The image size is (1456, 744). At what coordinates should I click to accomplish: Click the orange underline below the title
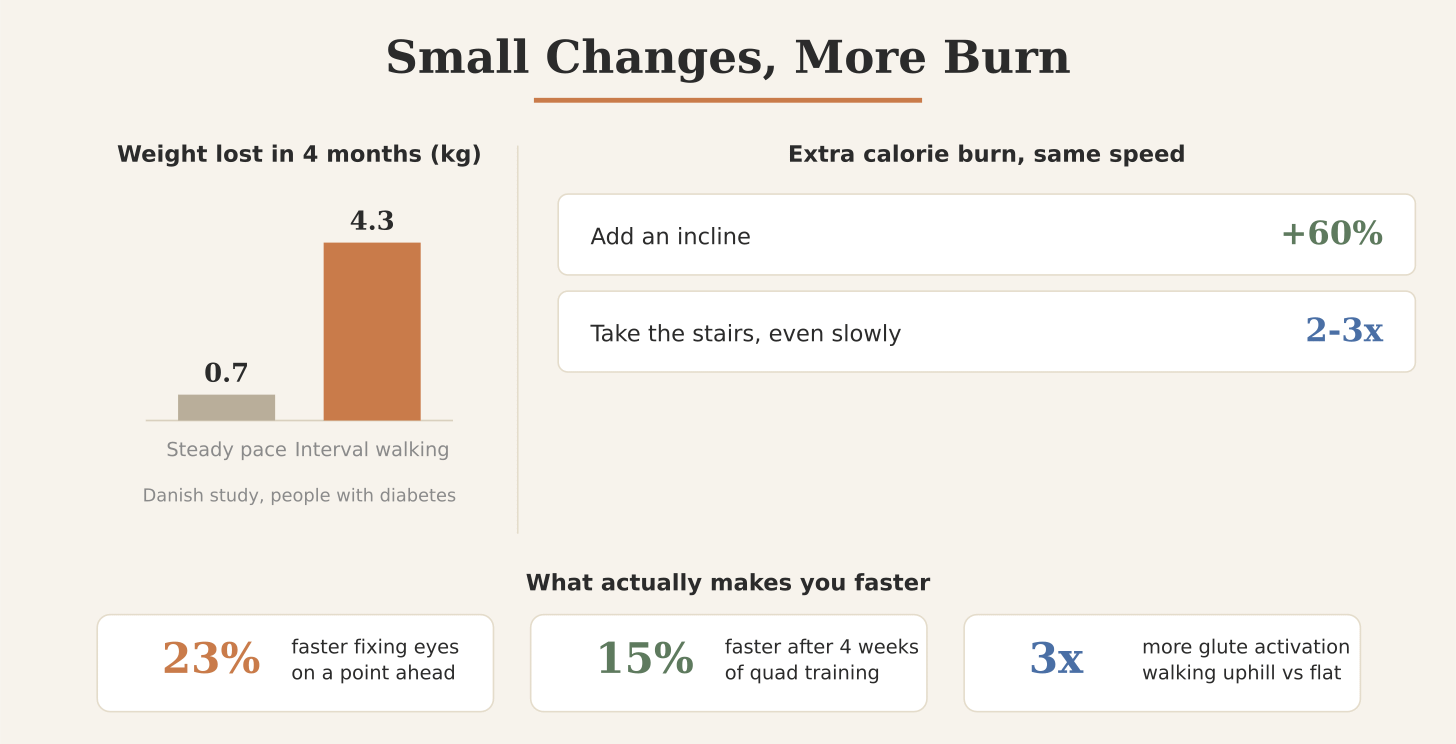click(x=728, y=100)
